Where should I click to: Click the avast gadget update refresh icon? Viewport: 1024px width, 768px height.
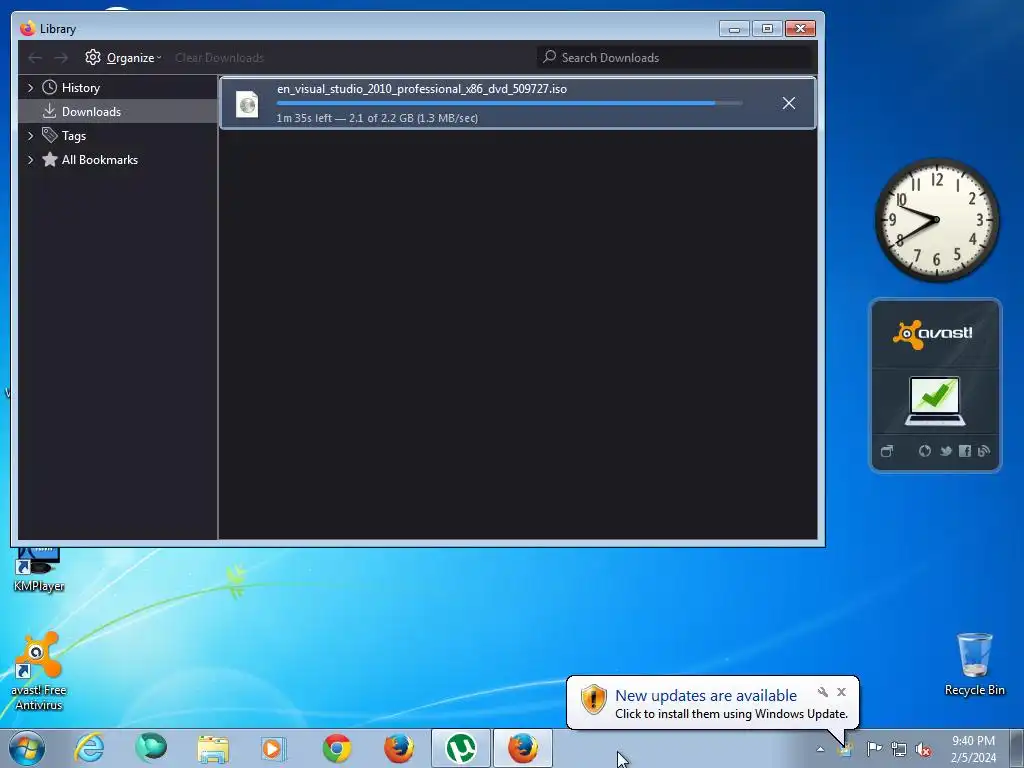click(x=924, y=451)
